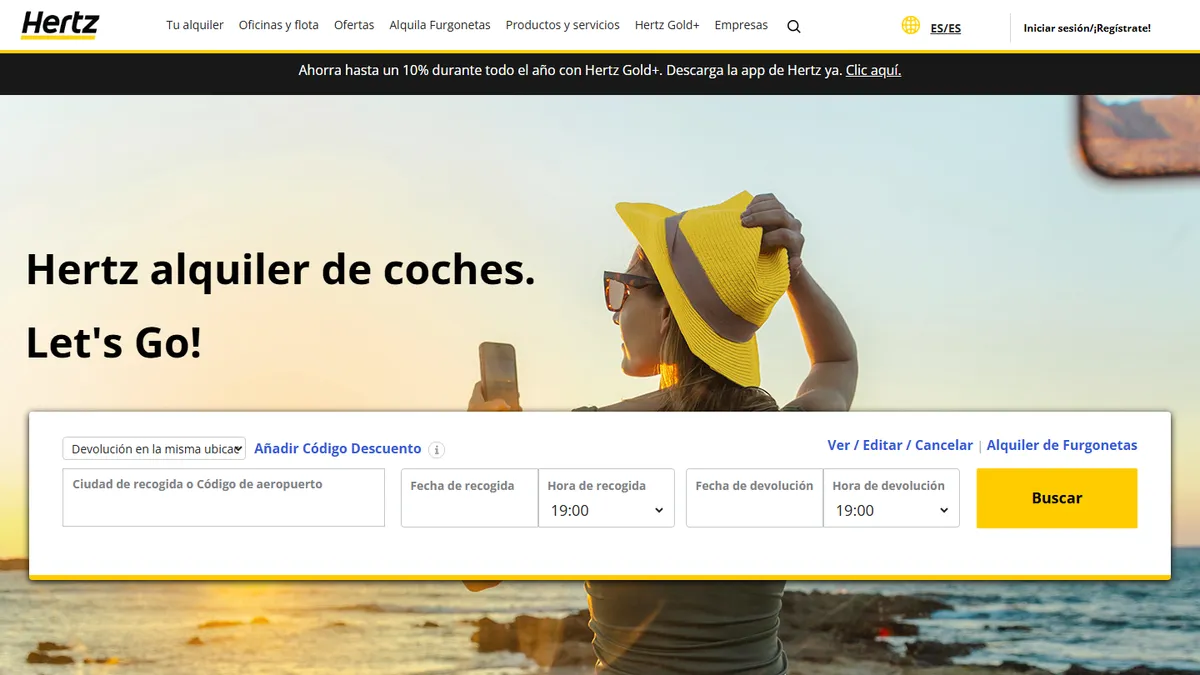Image resolution: width=1200 pixels, height=675 pixels.
Task: Click Añadir Código Descuento link
Action: pos(338,449)
